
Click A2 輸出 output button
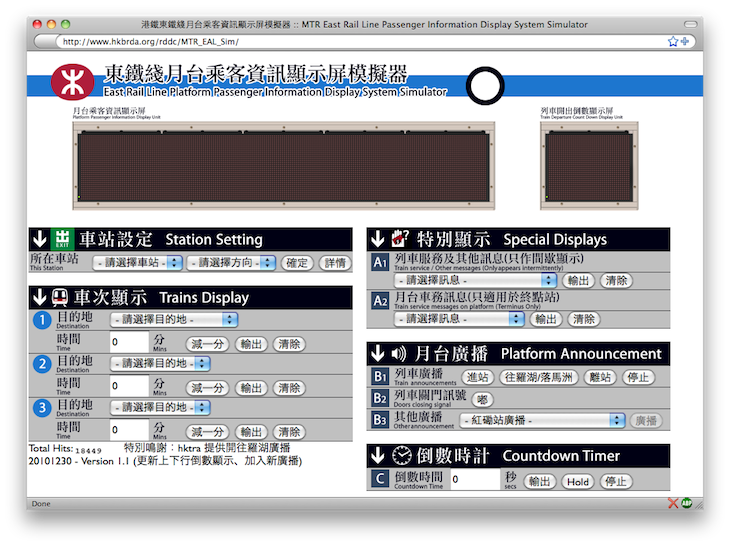click(546, 319)
